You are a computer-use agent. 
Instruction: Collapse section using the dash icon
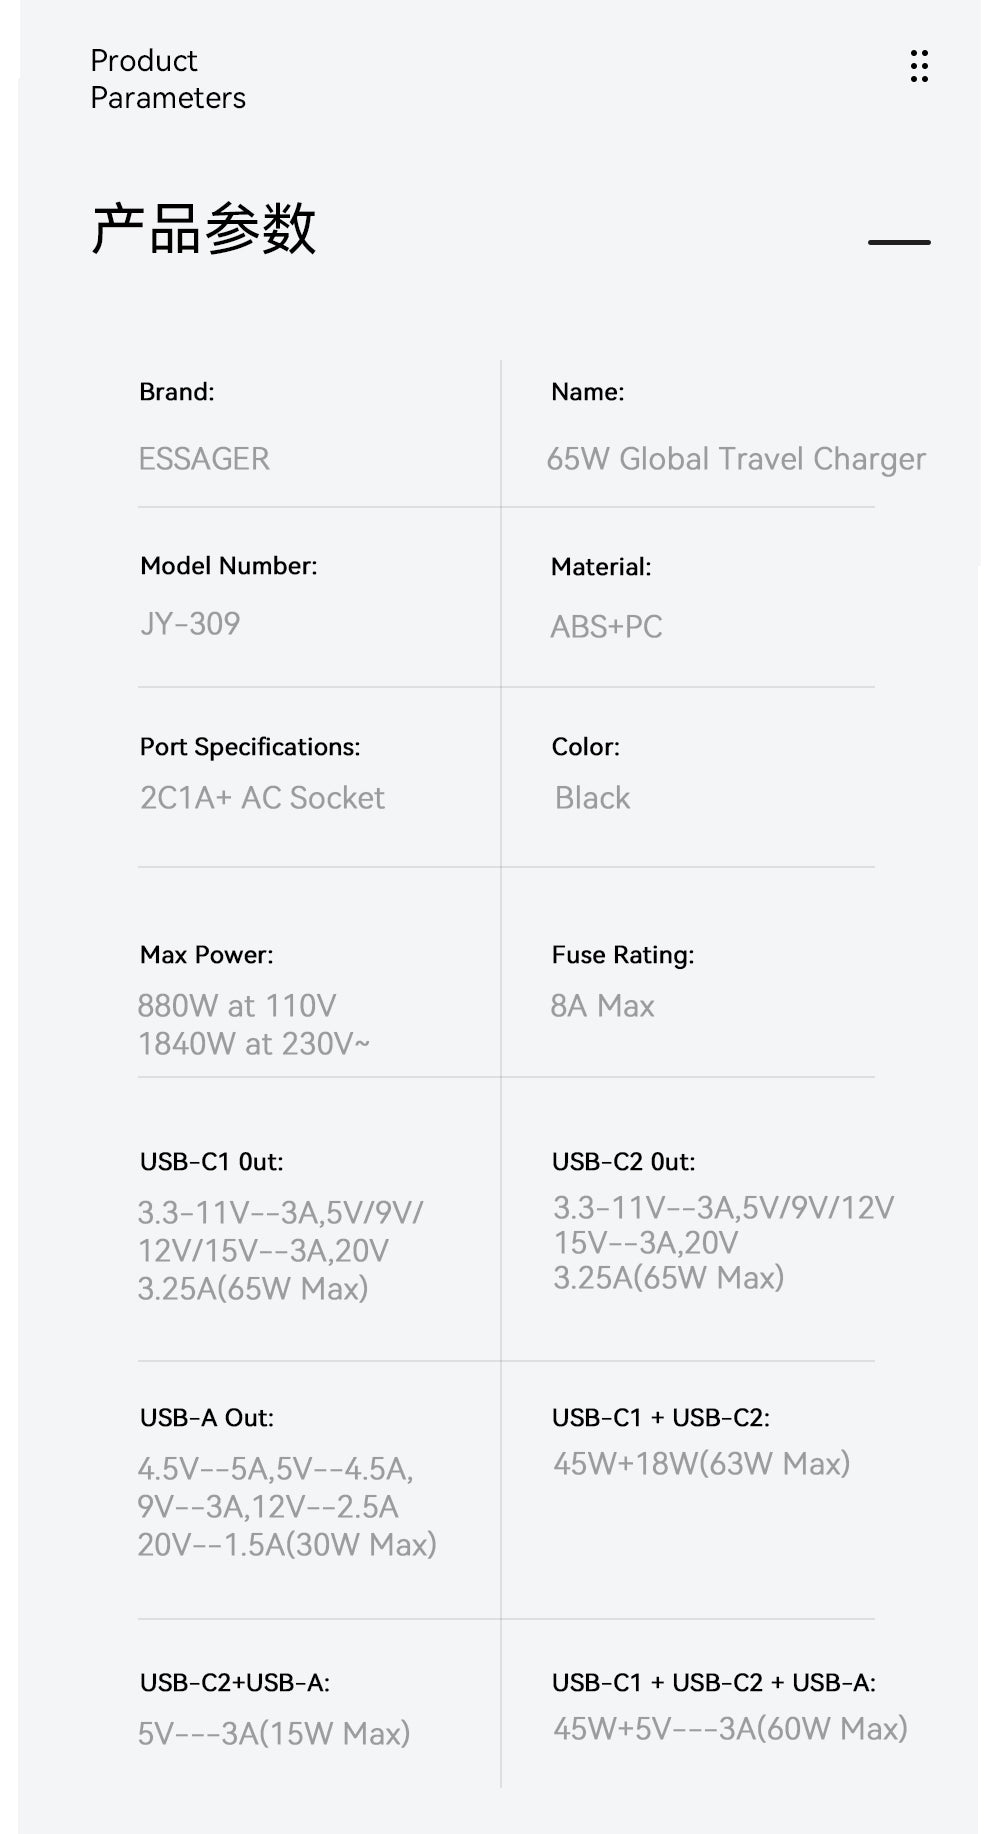pos(899,242)
